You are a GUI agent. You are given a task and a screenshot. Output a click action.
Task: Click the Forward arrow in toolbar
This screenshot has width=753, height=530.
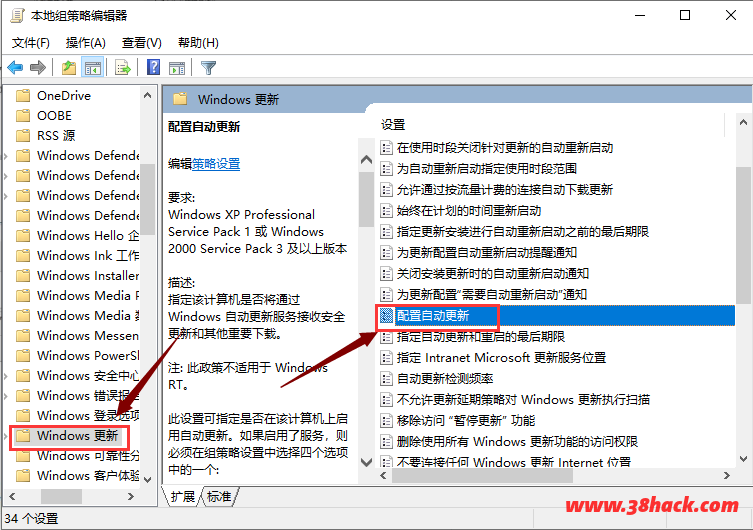[x=38, y=68]
